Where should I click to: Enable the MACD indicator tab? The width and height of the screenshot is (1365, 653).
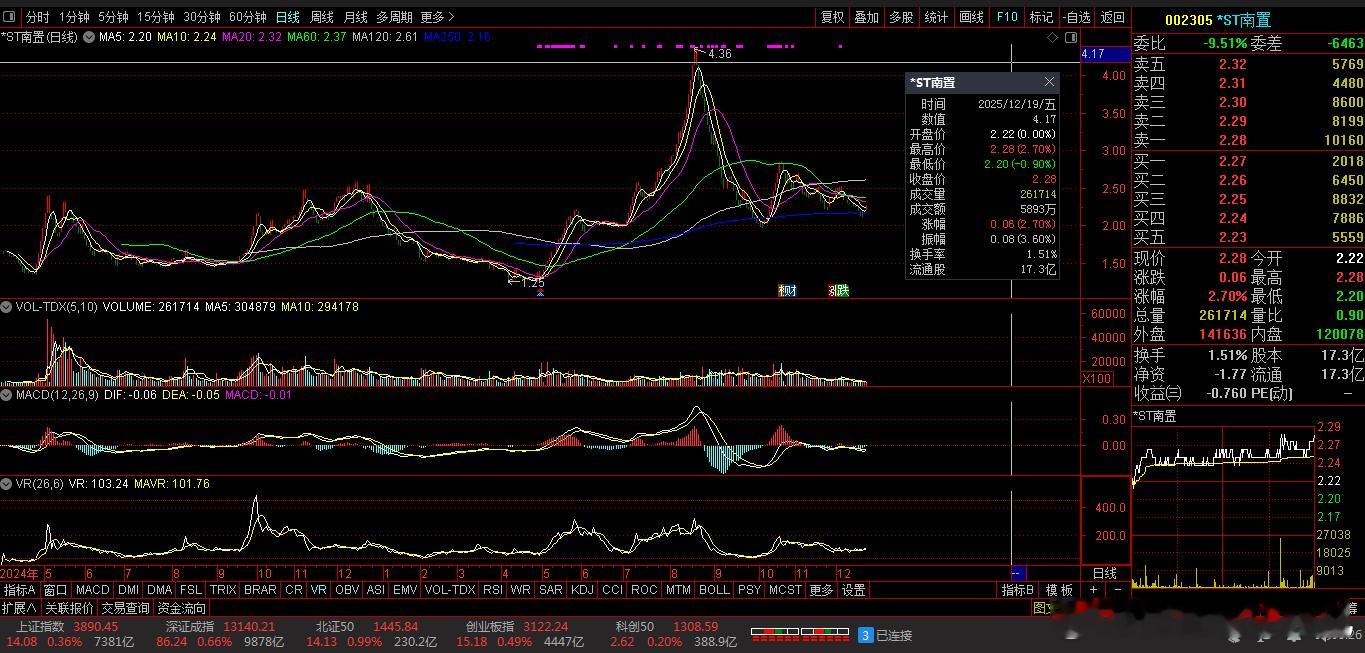pyautogui.click(x=92, y=590)
